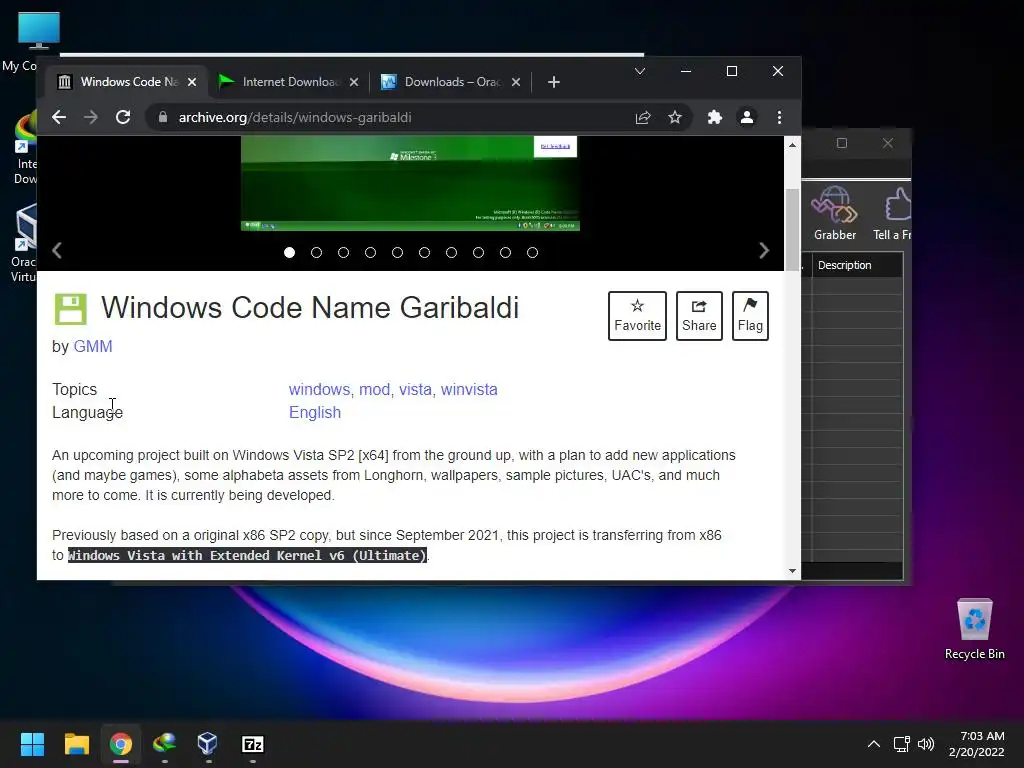Click the Share button
The width and height of the screenshot is (1024, 768).
coord(699,316)
